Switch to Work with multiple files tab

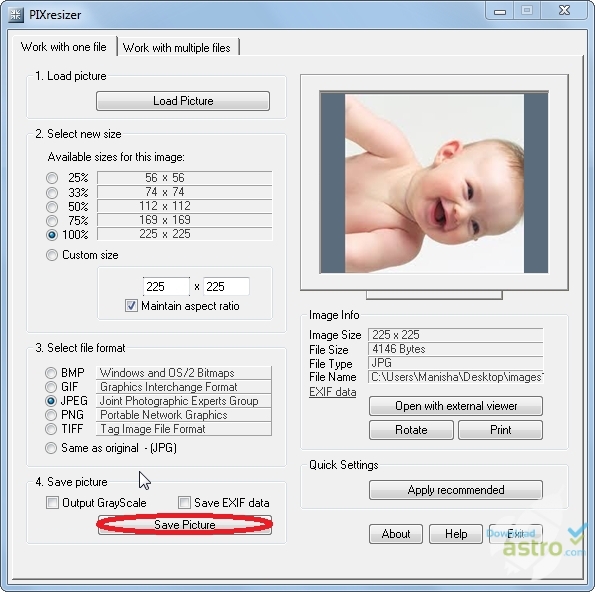pyautogui.click(x=177, y=47)
